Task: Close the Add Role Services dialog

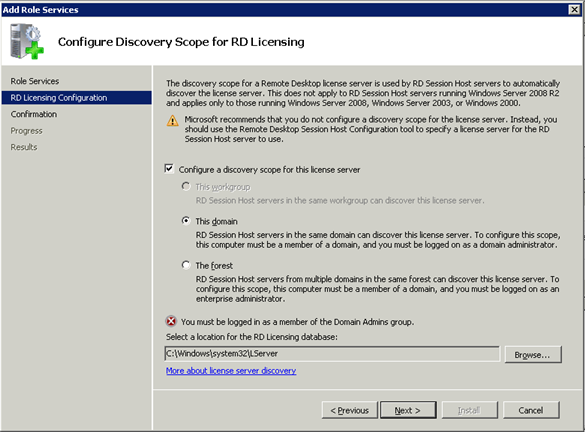Action: [x=574, y=9]
